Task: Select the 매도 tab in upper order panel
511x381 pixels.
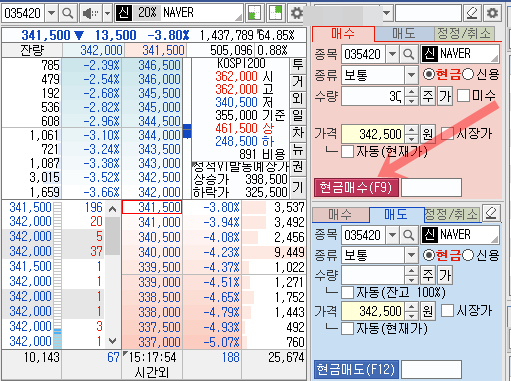Action: 404,34
